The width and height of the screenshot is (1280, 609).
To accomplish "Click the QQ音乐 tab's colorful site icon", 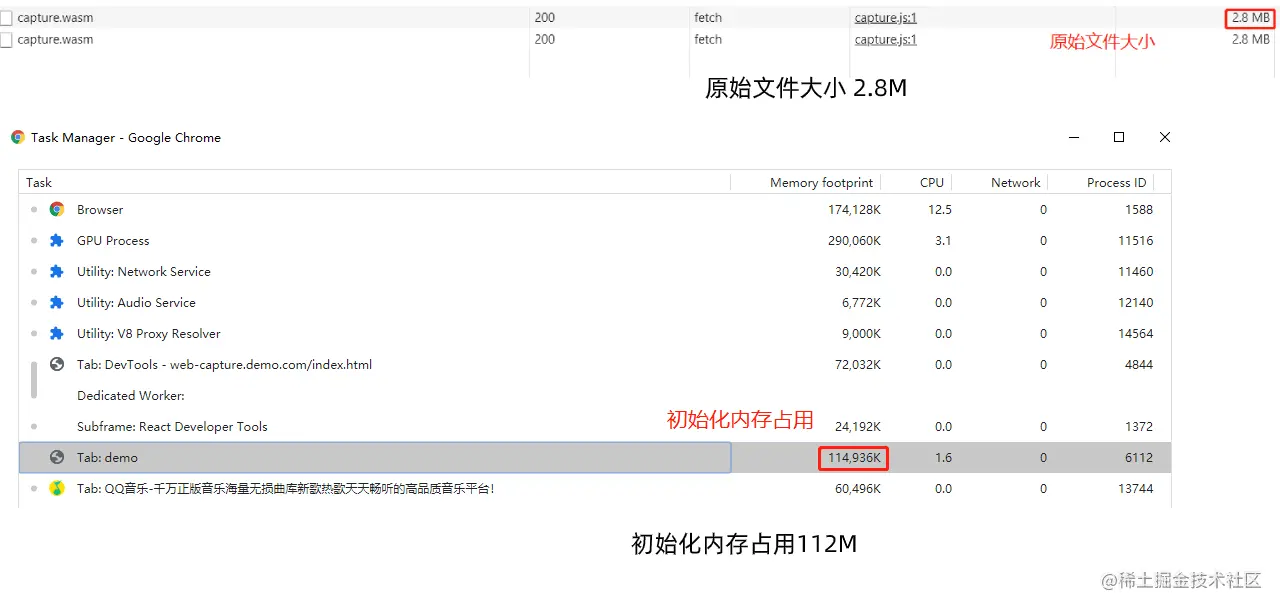I will (58, 488).
